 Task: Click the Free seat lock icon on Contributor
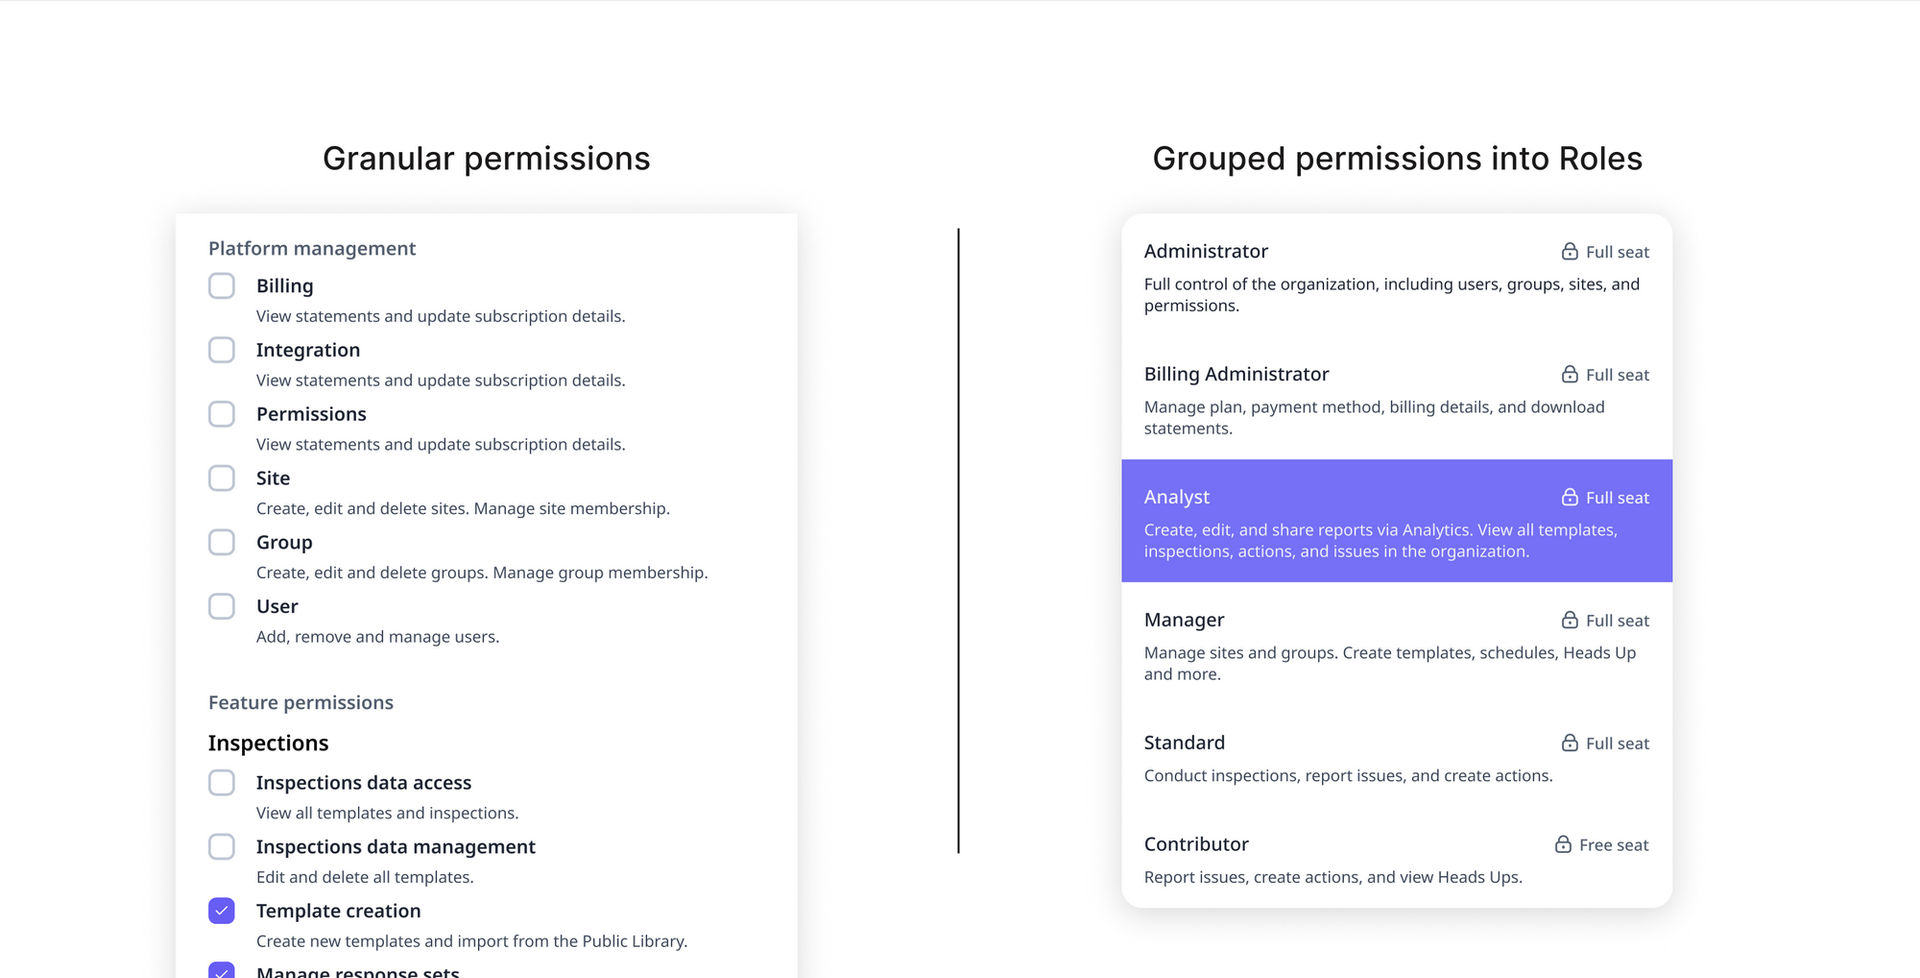pyautogui.click(x=1563, y=845)
